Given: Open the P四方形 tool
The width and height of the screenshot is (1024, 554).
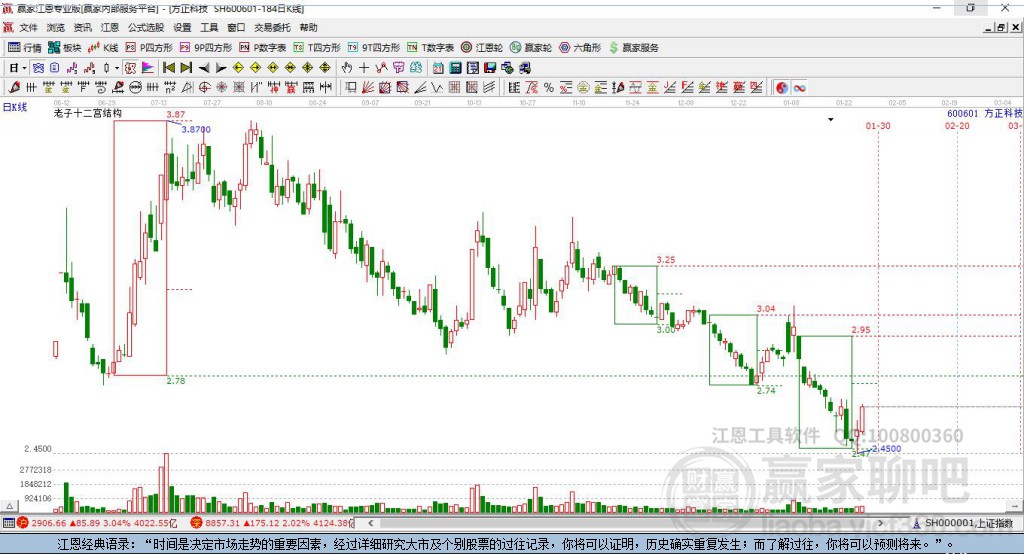Looking at the screenshot, I should coord(149,48).
